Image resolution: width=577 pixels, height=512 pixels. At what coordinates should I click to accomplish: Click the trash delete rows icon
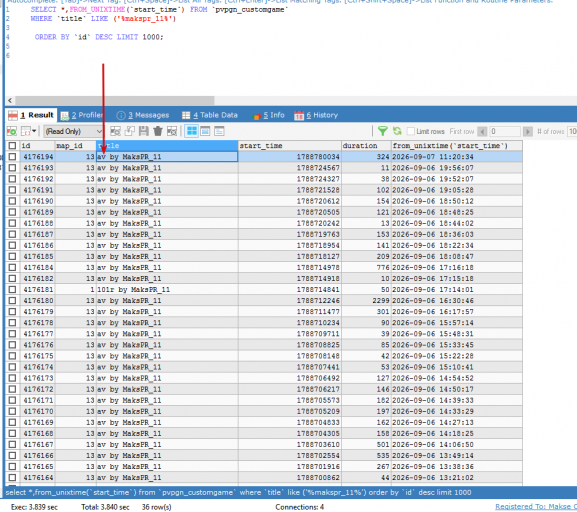pos(158,131)
